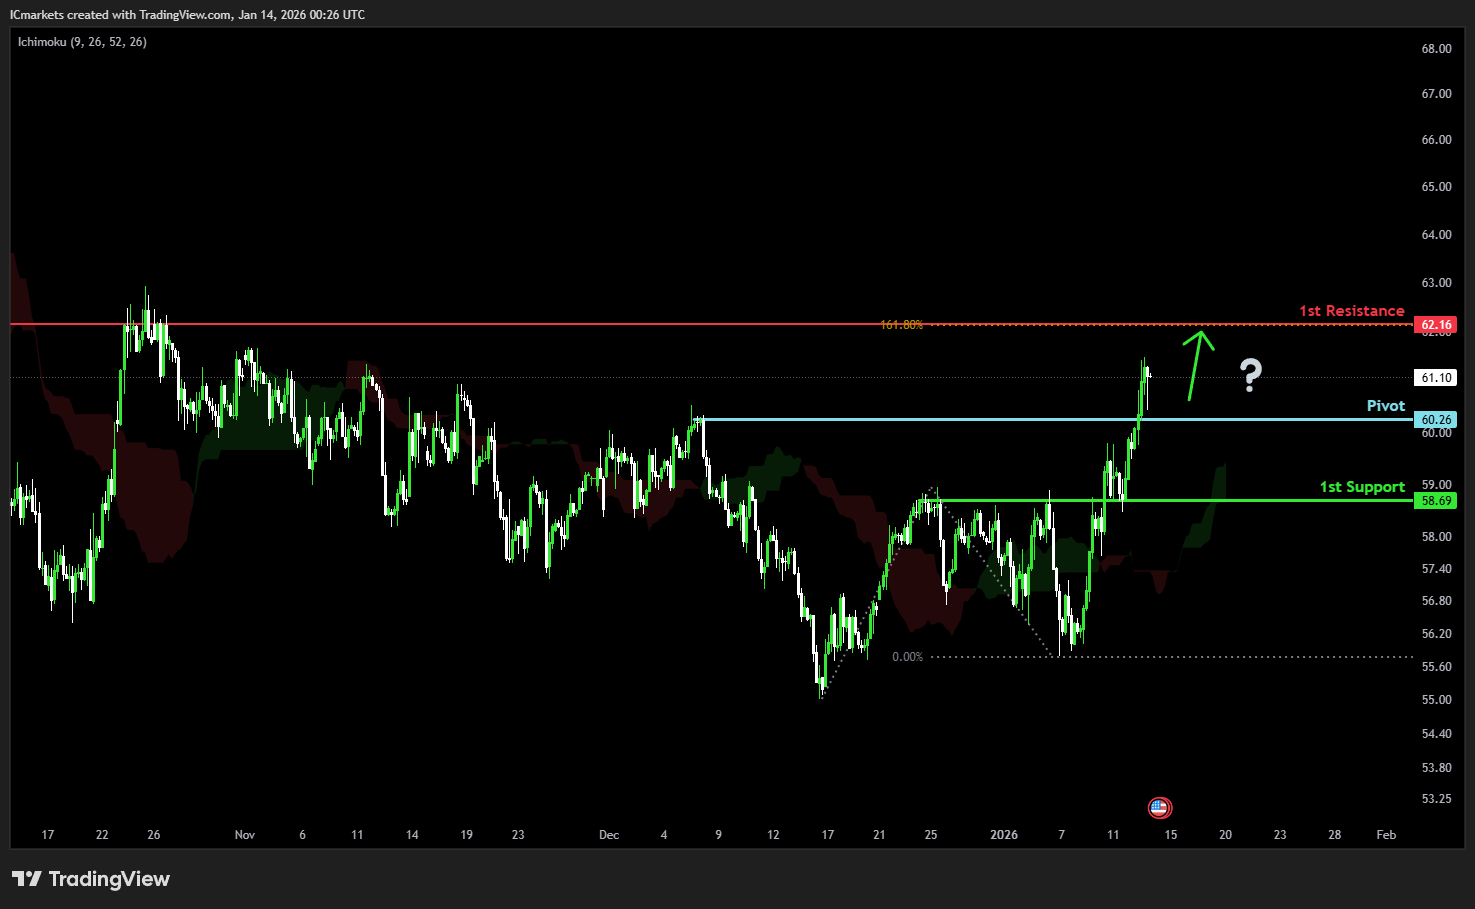
Task: Select the 1st Support text label
Action: click(1361, 487)
